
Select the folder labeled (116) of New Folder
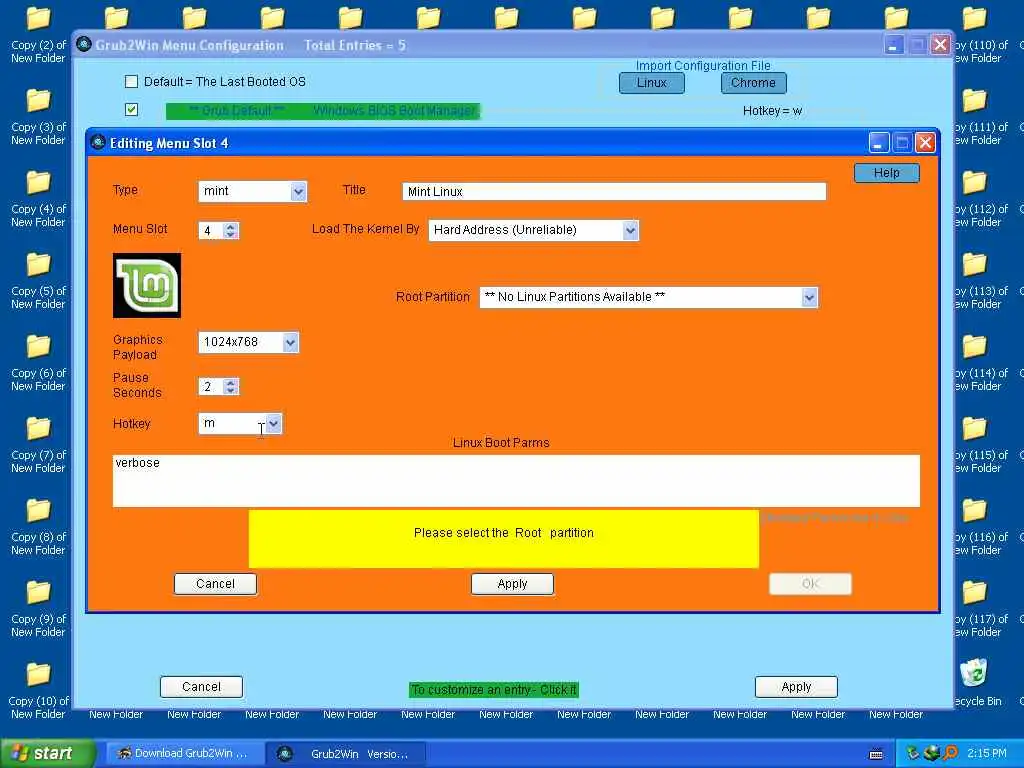(981, 528)
